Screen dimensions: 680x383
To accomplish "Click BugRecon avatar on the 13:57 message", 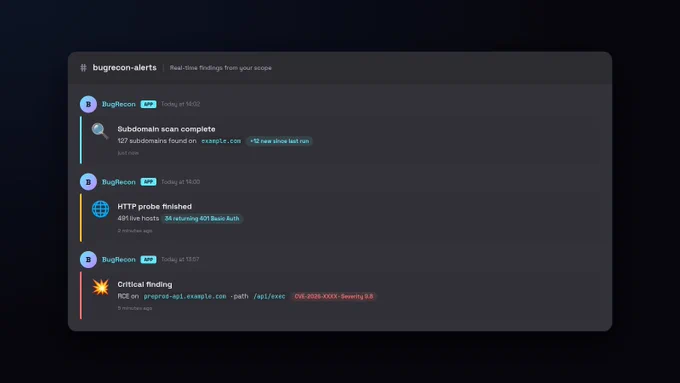I will click(x=88, y=259).
